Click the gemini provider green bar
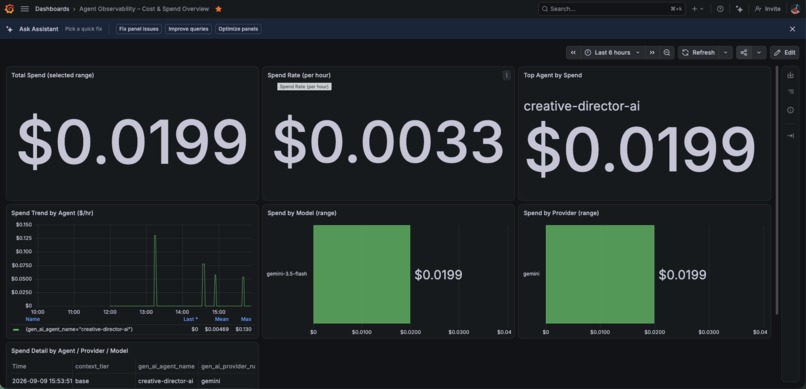This screenshot has width=806, height=389. click(600, 274)
